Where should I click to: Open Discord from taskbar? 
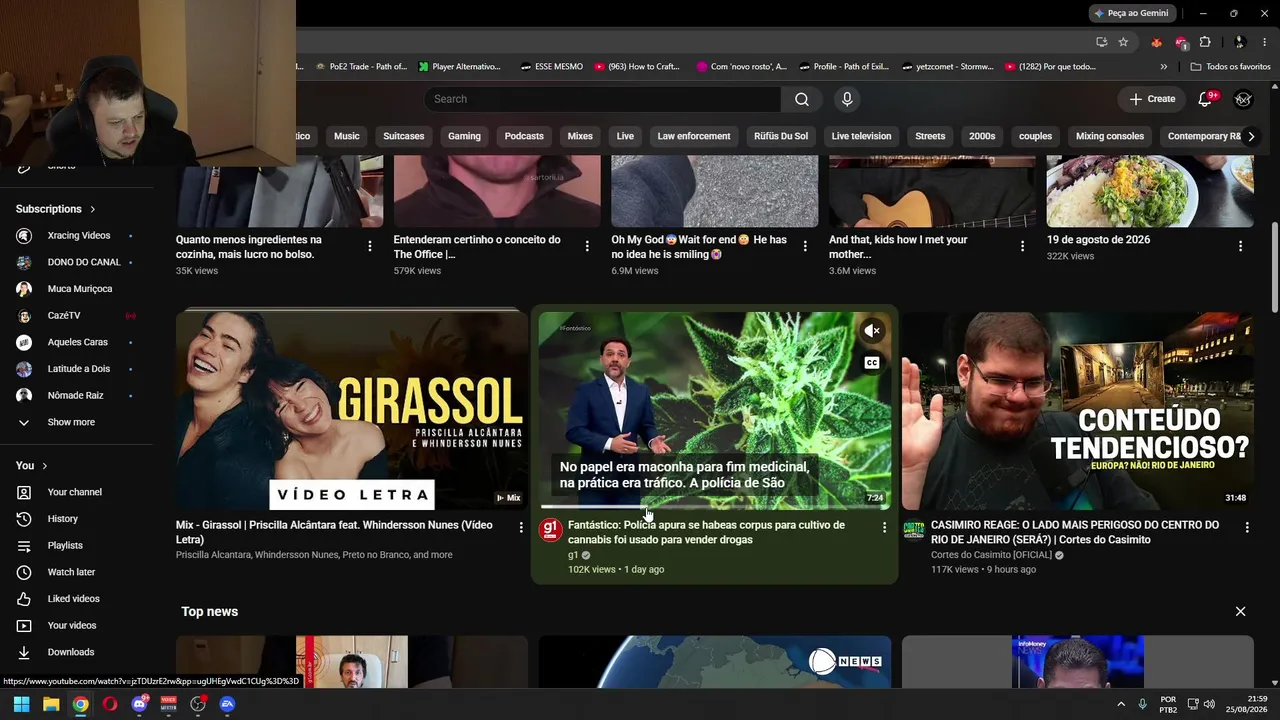tap(140, 704)
